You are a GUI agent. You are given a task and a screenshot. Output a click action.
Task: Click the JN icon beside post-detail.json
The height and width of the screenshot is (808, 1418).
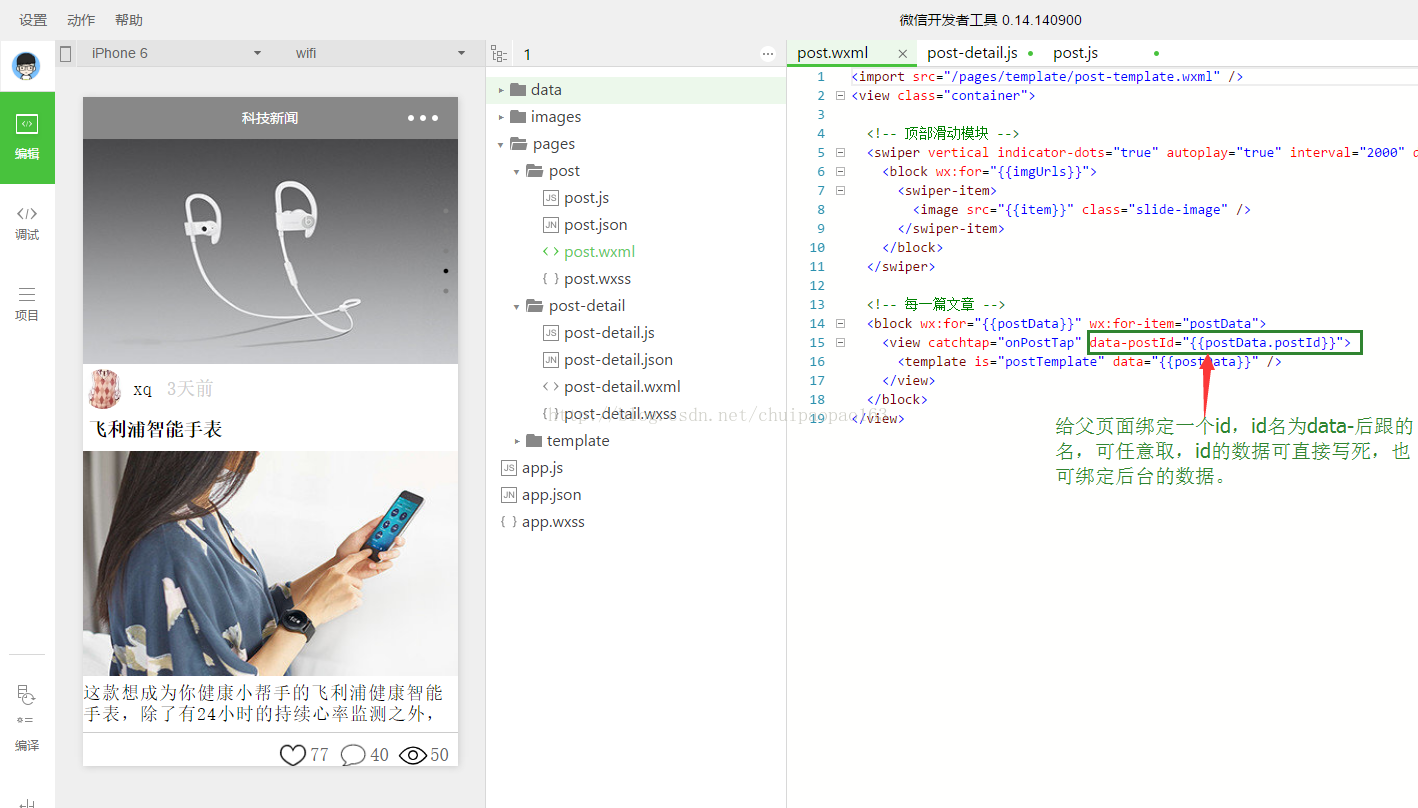pyautogui.click(x=551, y=360)
